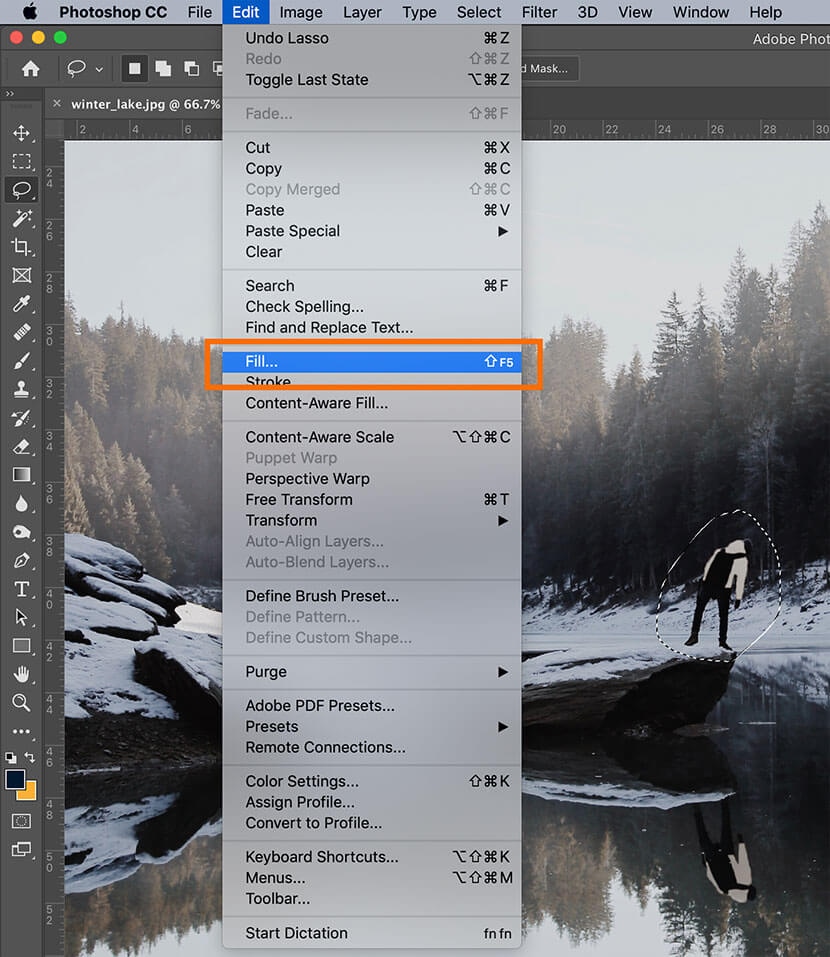830x957 pixels.
Task: Select the Move tool
Action: coord(21,134)
